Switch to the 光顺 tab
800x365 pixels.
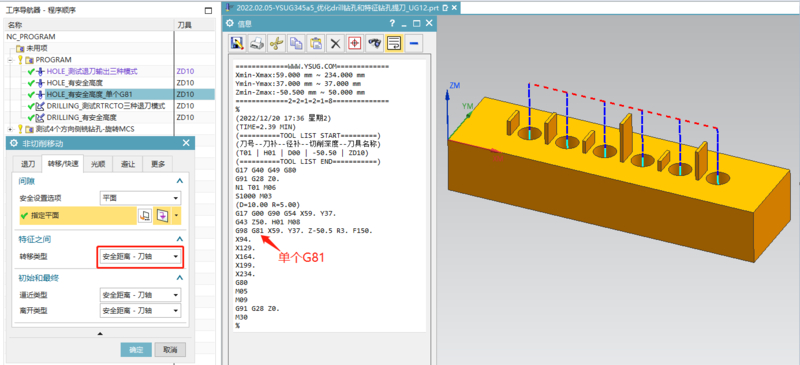97,164
